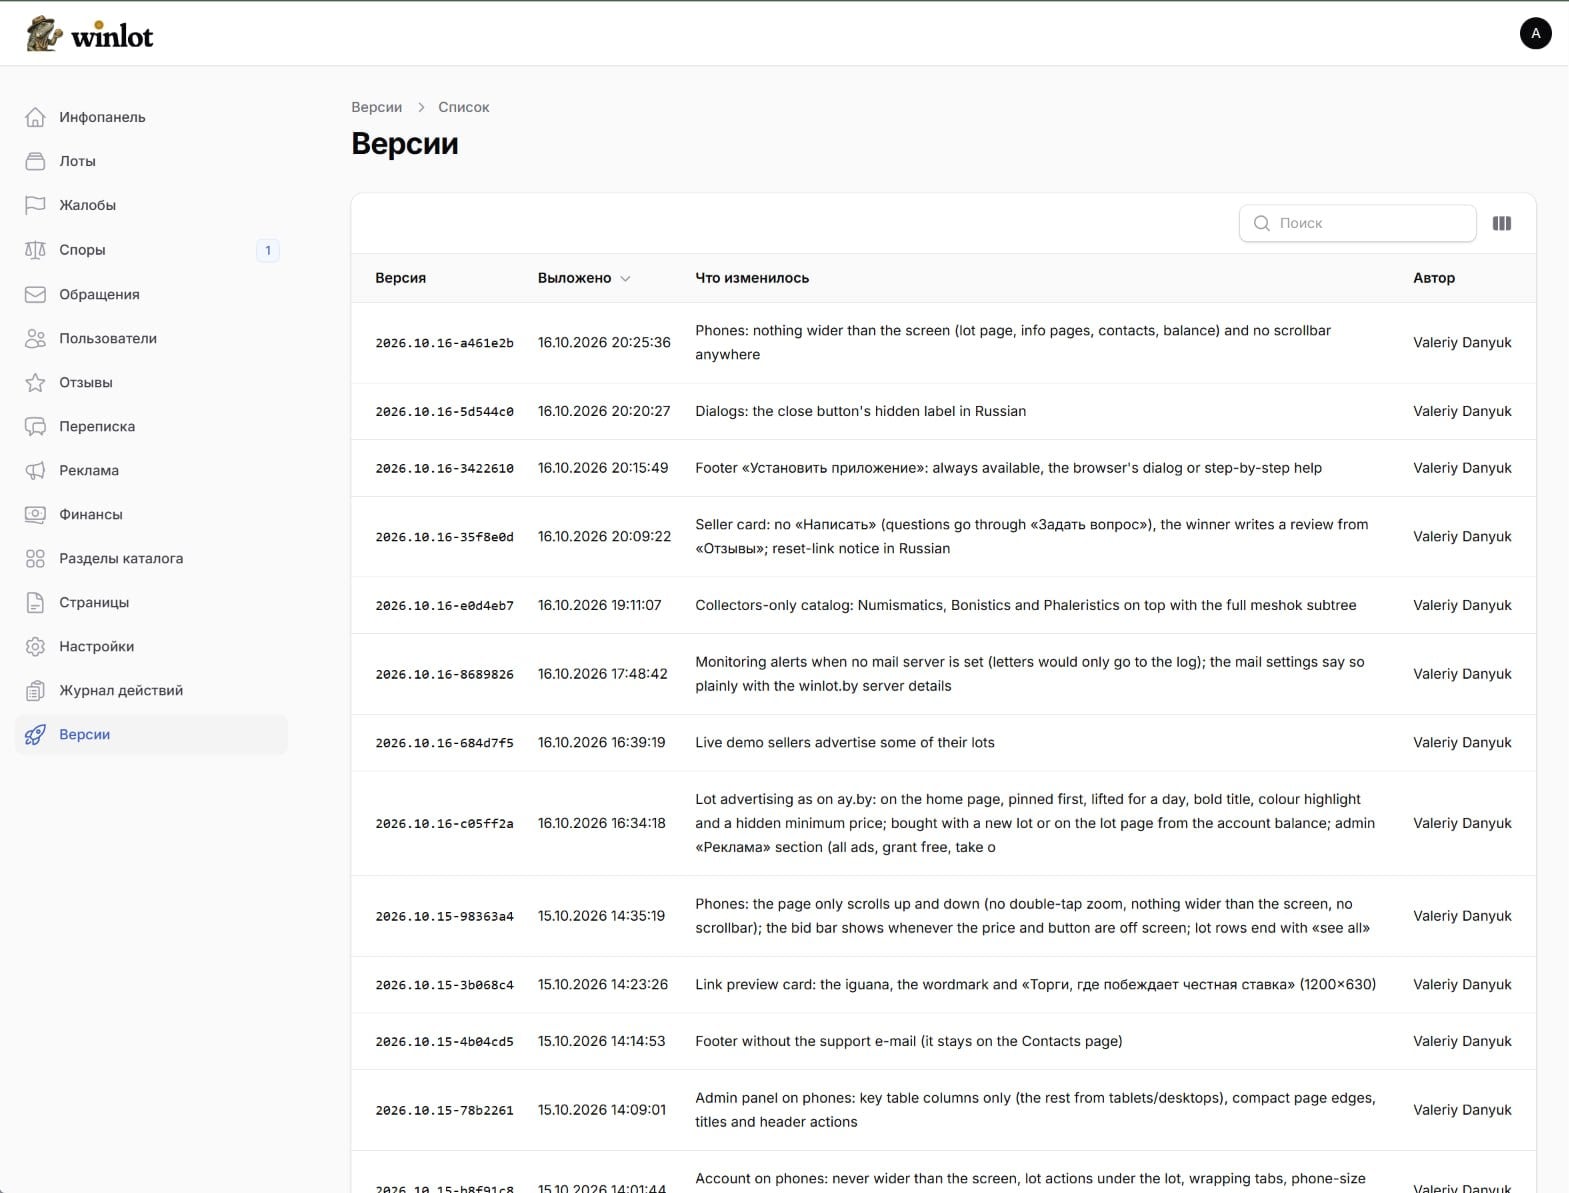The width and height of the screenshot is (1569, 1193).
Task: Click the flag icon beside Жалобы
Action: pos(35,205)
